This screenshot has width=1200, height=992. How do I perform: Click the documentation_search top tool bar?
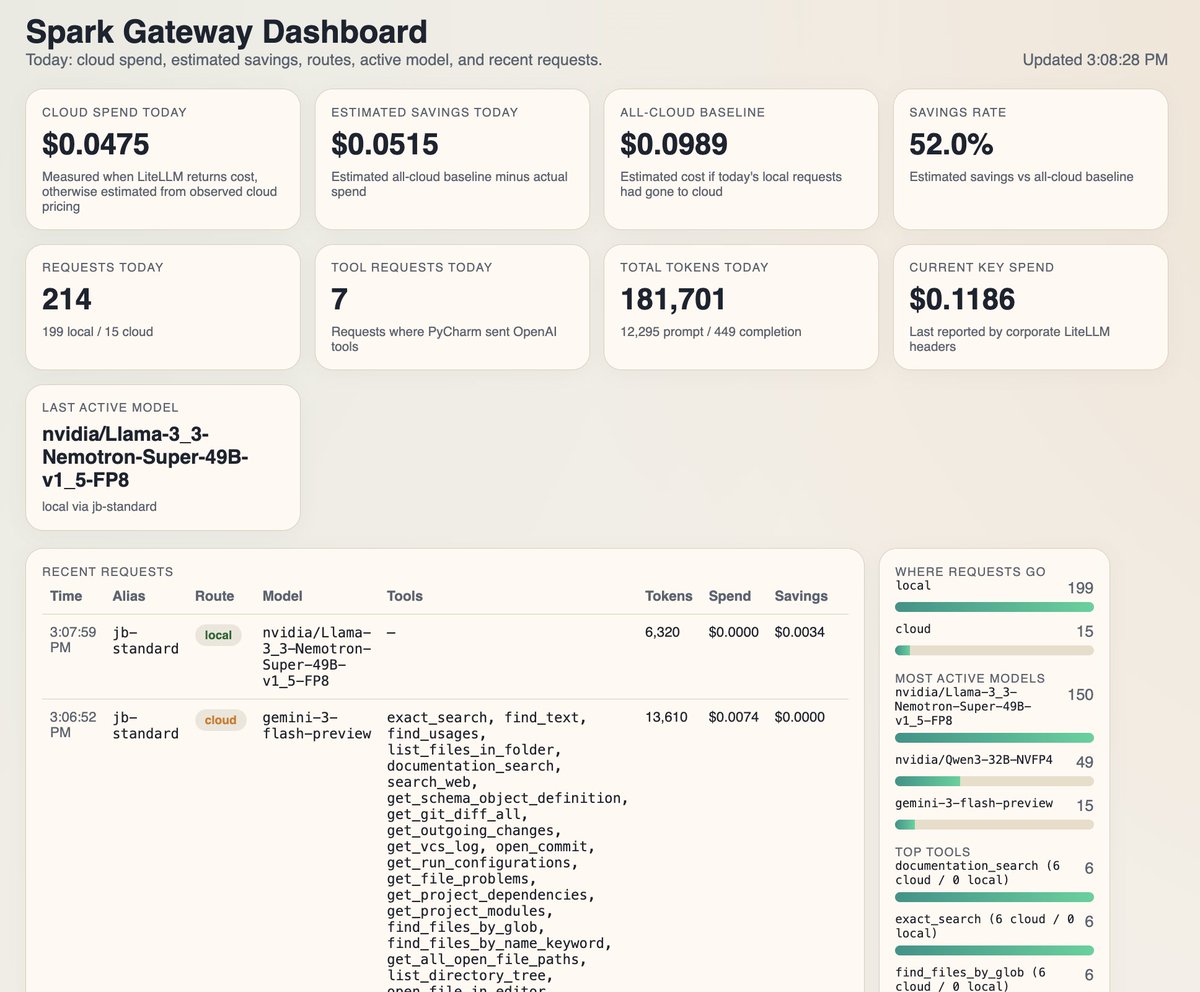tap(994, 898)
